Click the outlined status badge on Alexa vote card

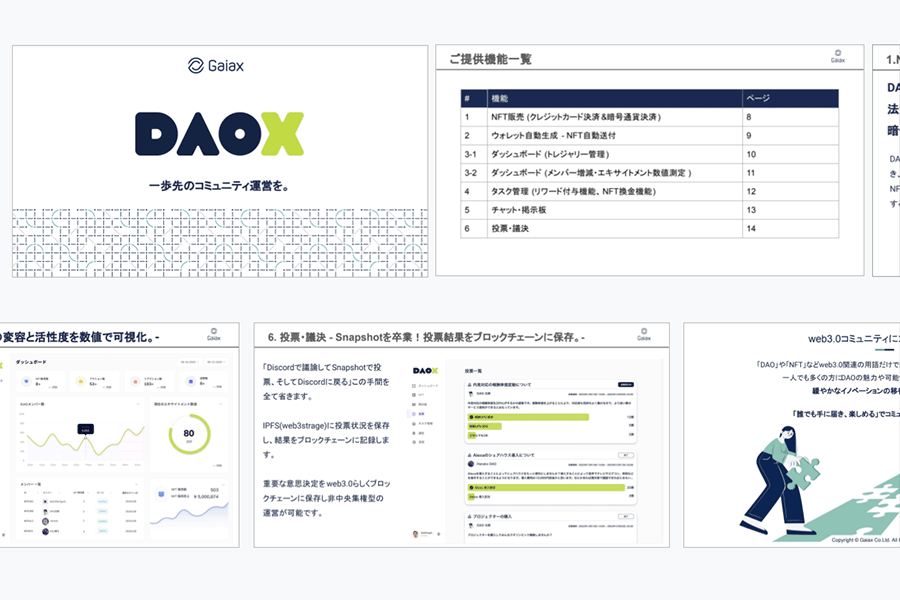click(x=626, y=455)
